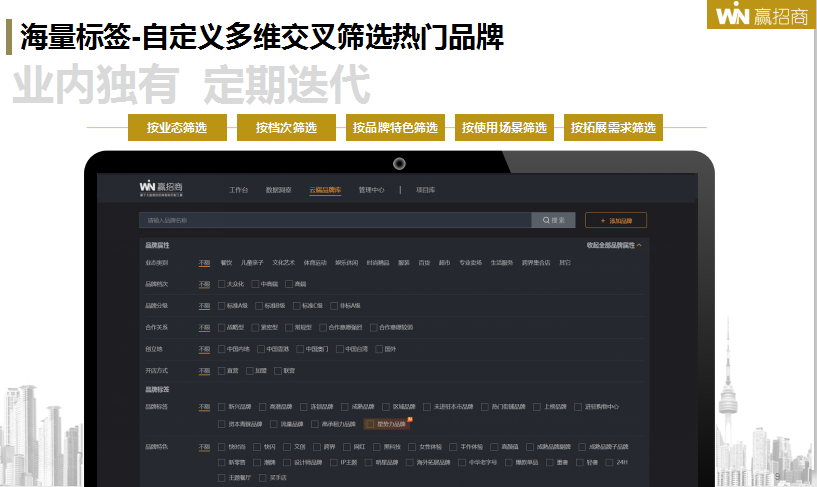Click the 按品牌特色筛选 gold label
The width and height of the screenshot is (817, 487).
click(395, 128)
